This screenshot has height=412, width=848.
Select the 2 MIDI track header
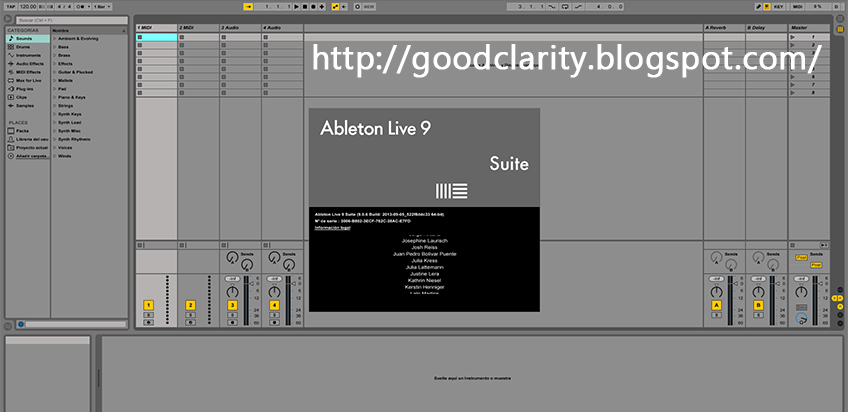pos(198,28)
